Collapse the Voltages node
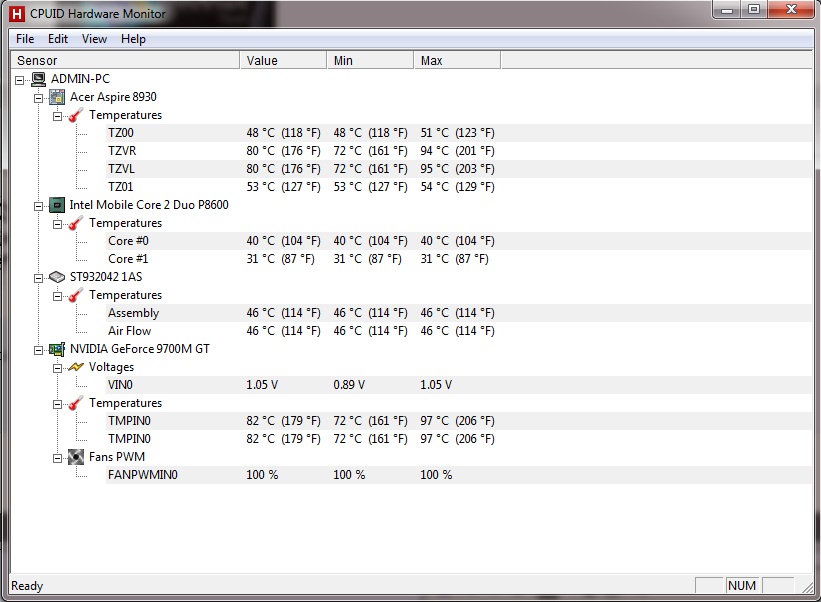The image size is (821, 602). click(58, 368)
